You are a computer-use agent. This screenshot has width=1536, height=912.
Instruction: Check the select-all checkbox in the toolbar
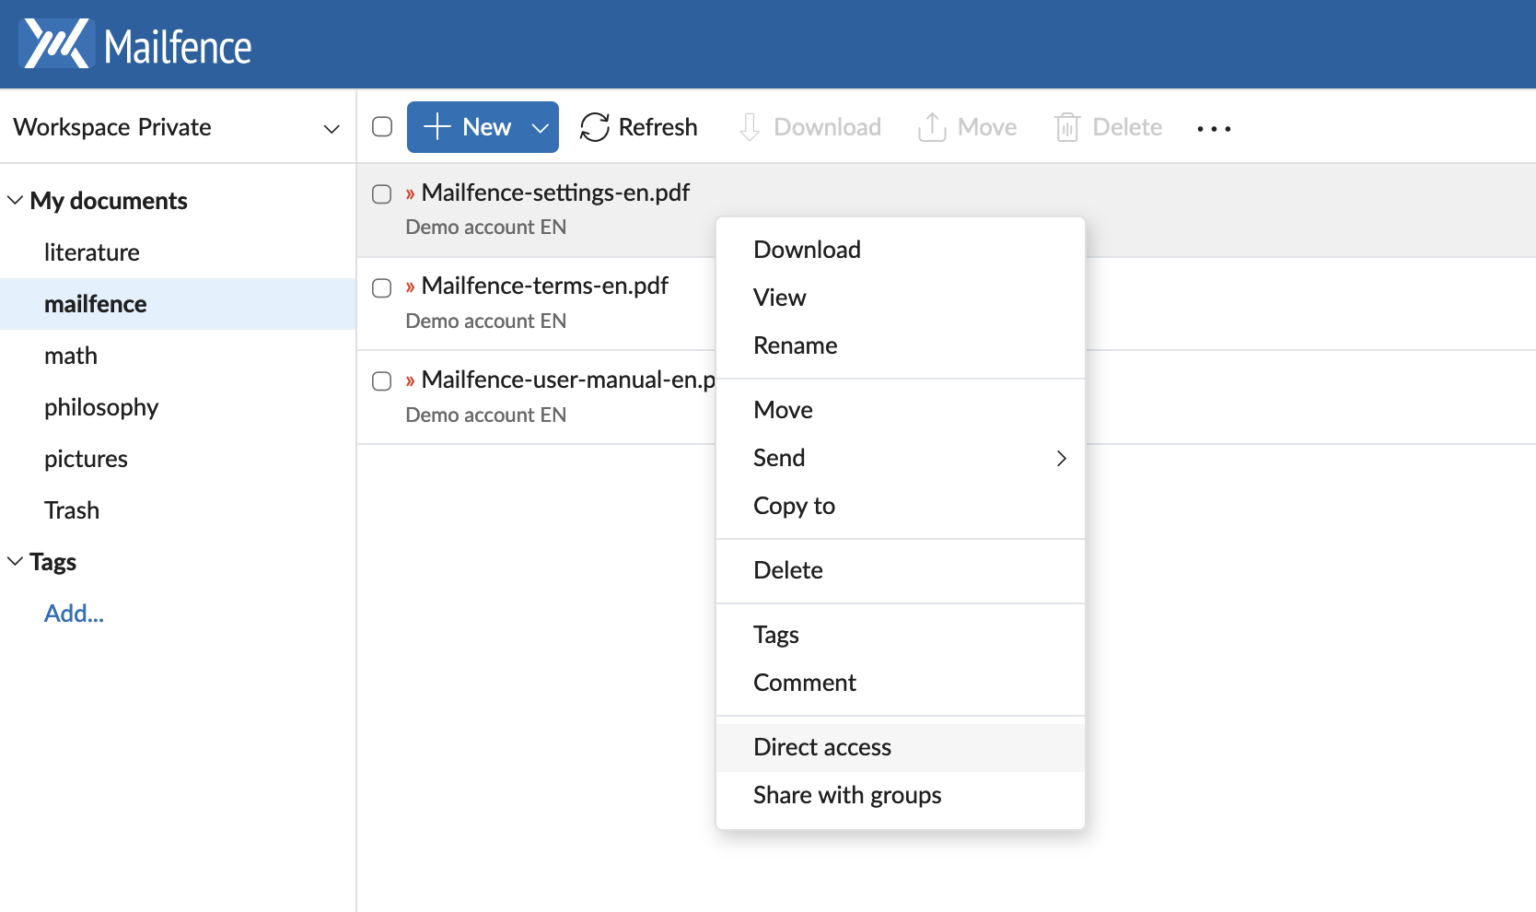pos(381,127)
